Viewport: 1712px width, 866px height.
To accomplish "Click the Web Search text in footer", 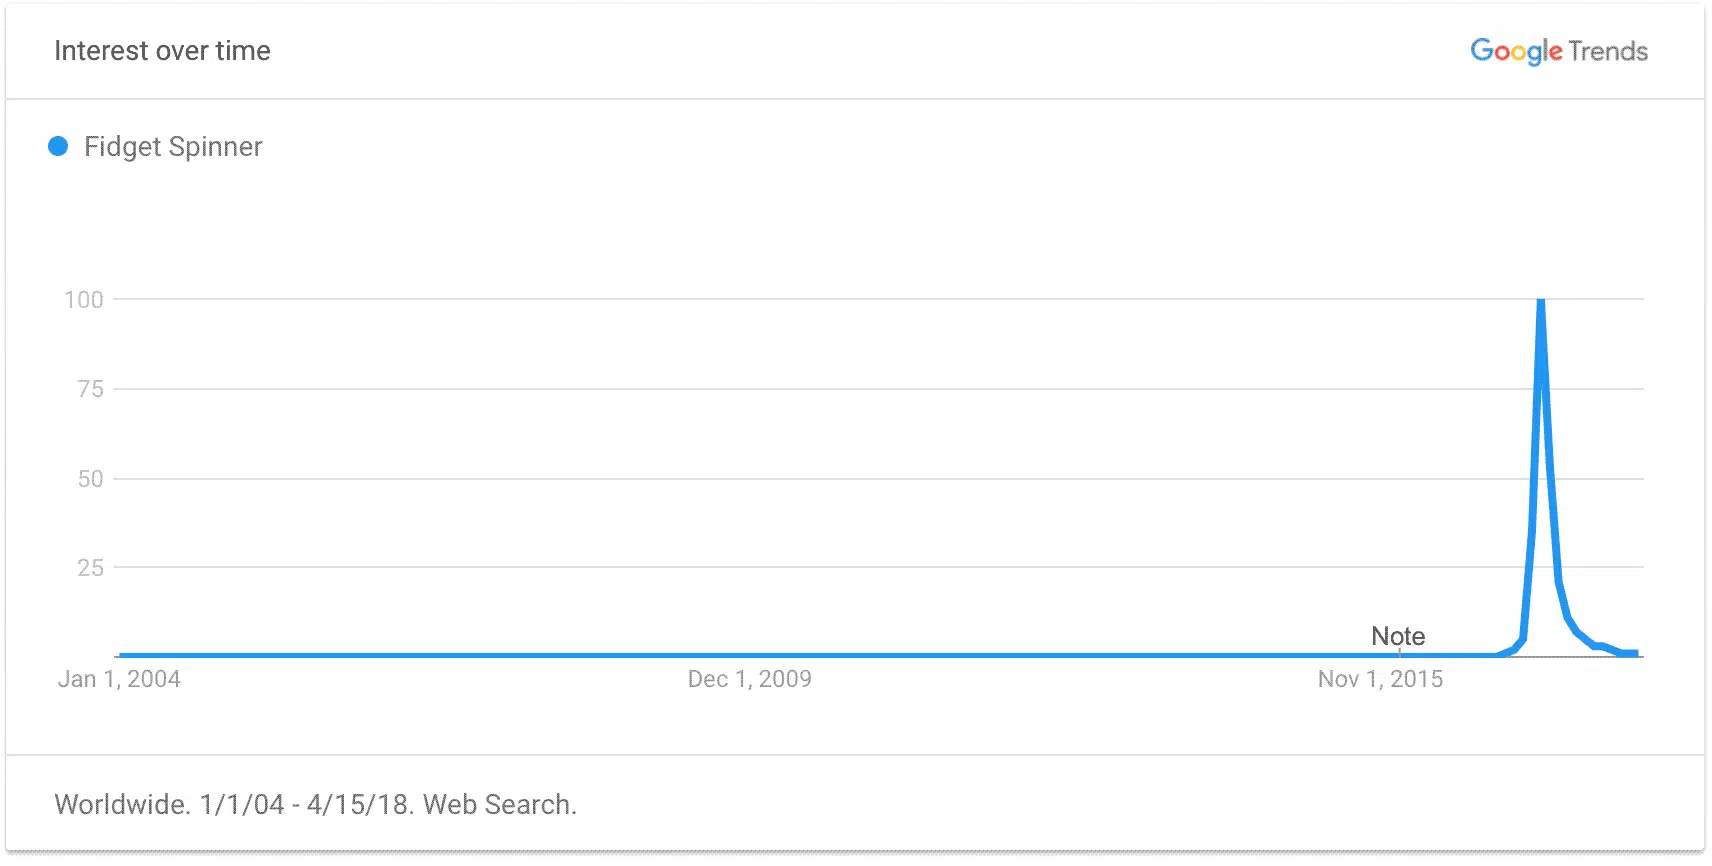I will point(499,804).
